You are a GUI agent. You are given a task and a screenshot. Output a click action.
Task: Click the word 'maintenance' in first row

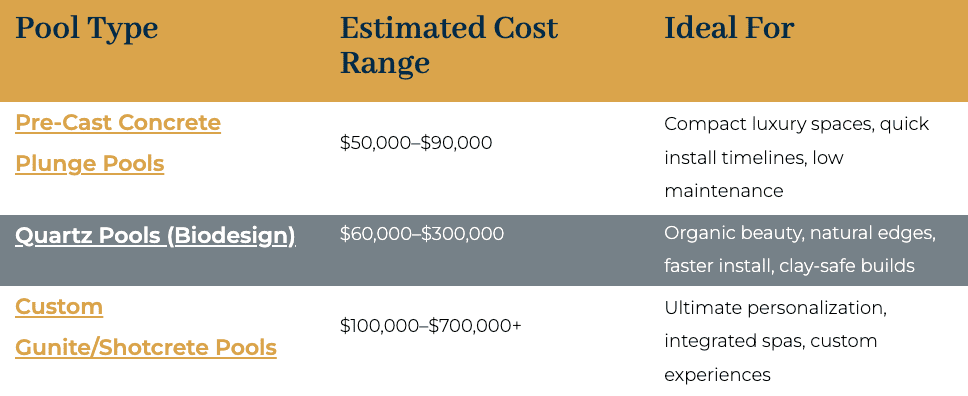[x=724, y=191]
